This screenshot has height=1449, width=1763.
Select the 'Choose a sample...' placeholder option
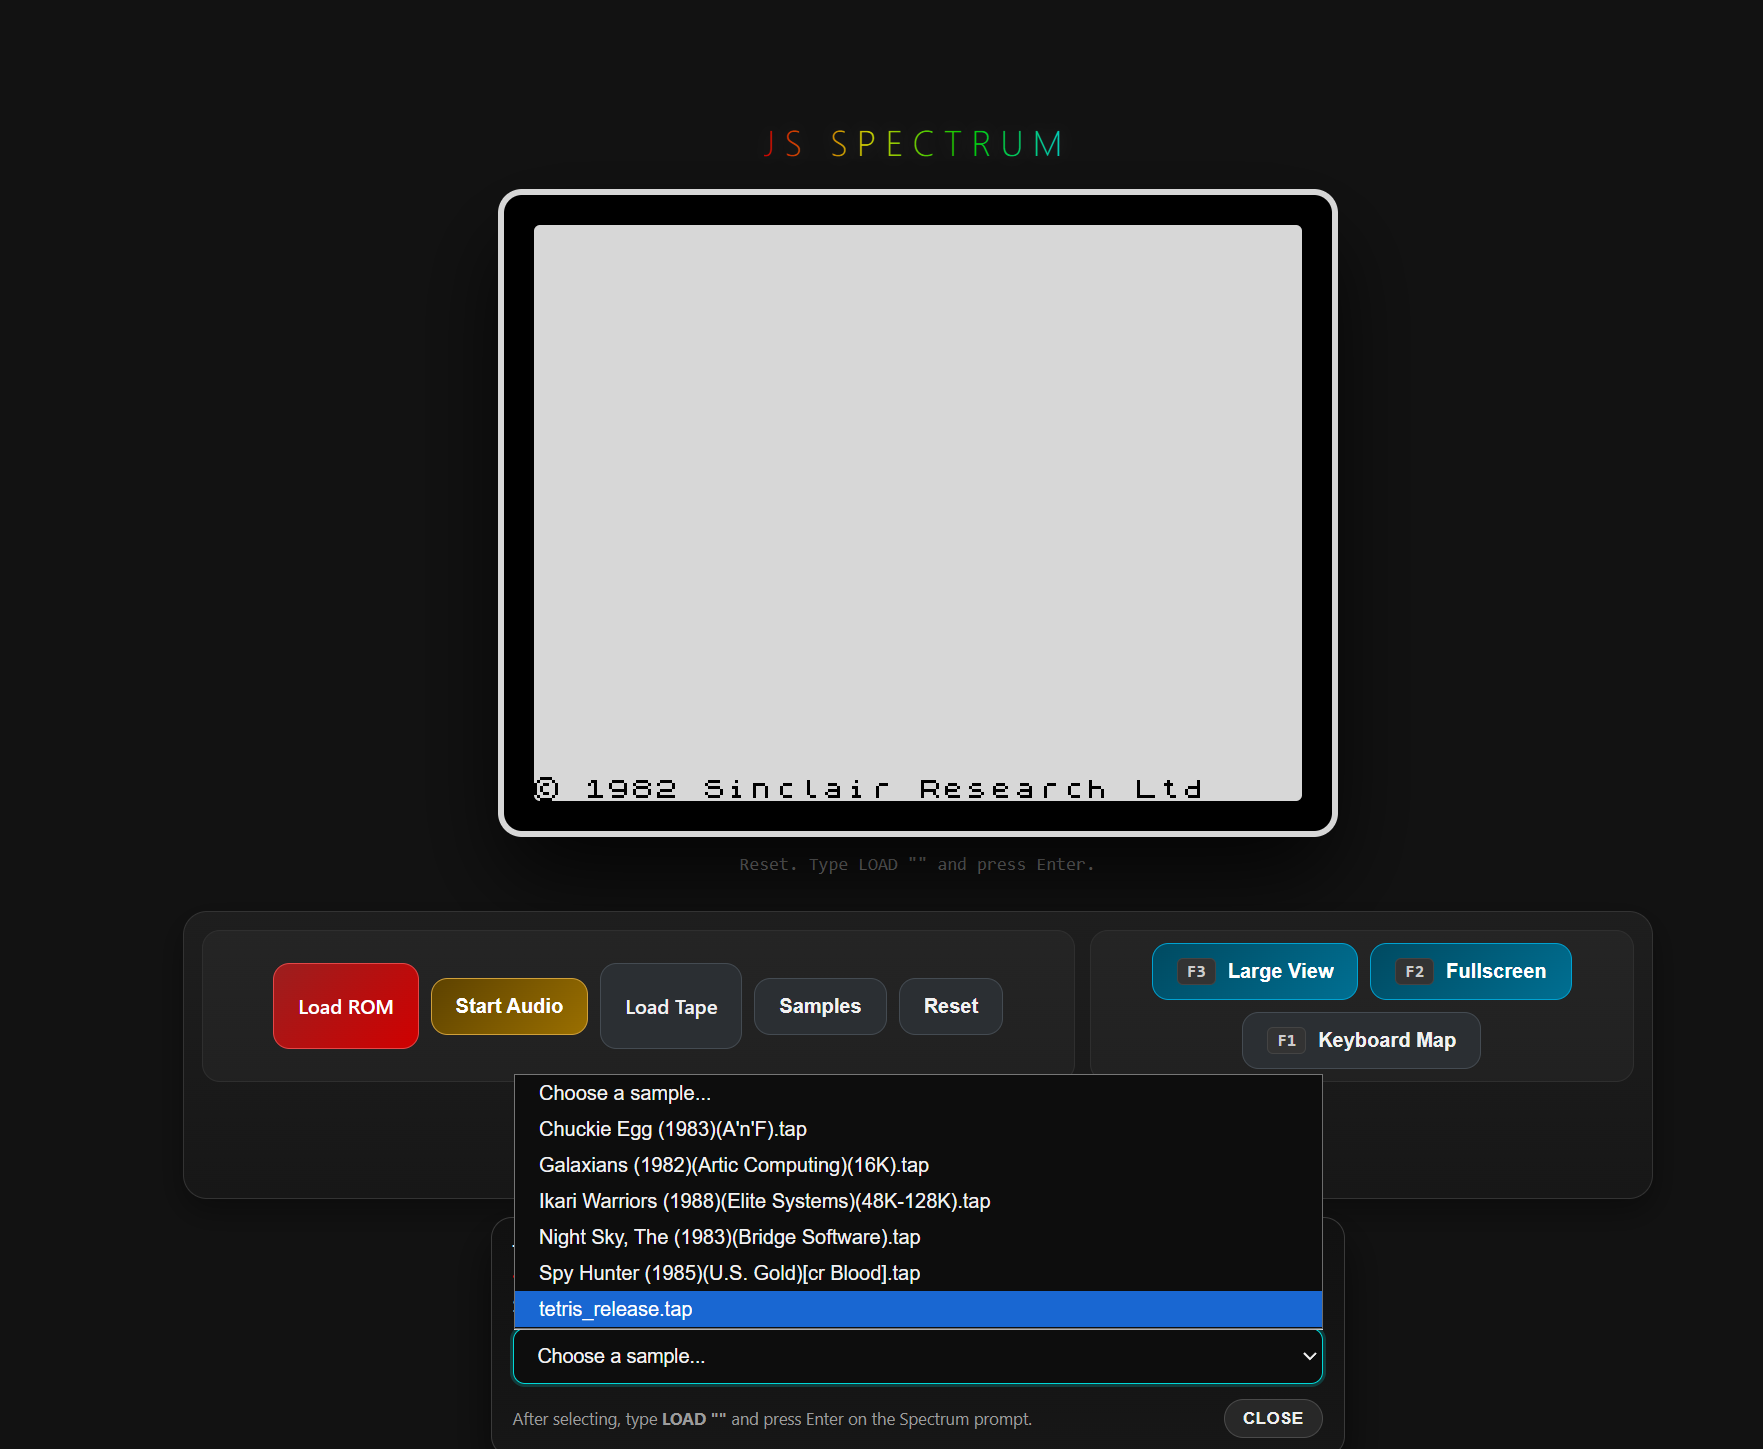point(918,1093)
